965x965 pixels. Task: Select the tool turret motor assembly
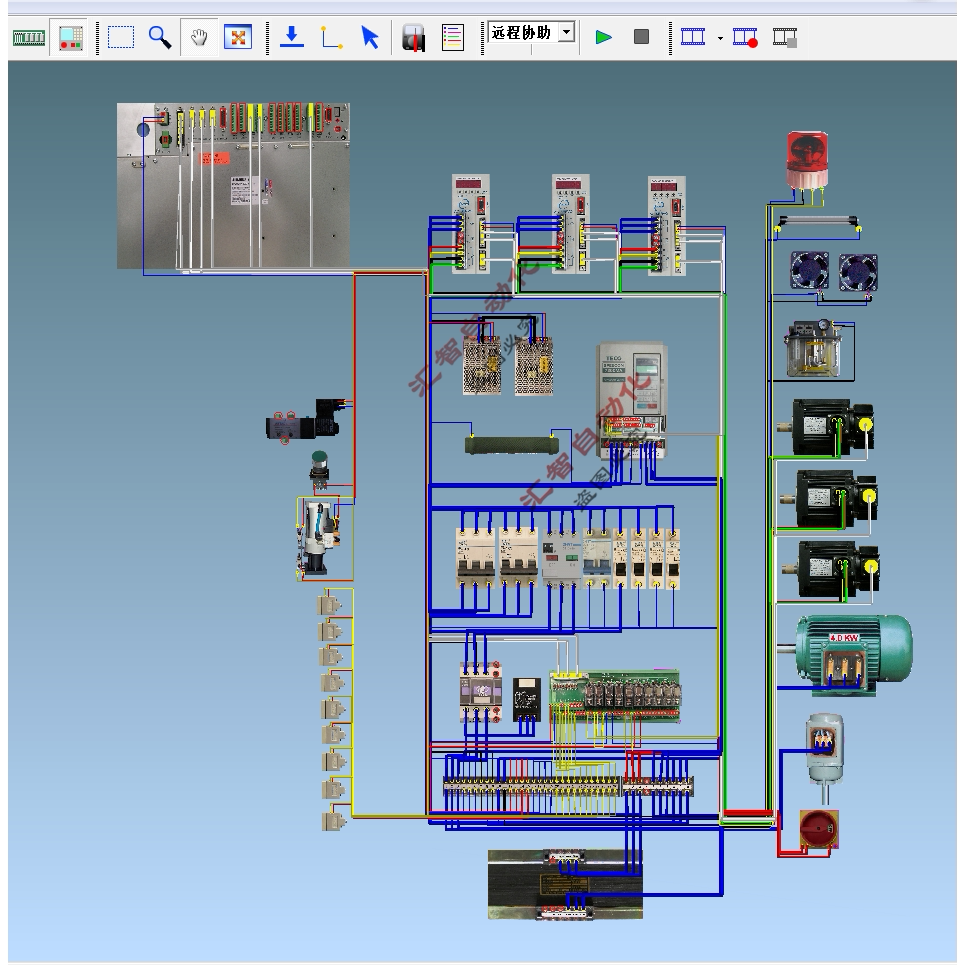tap(319, 539)
